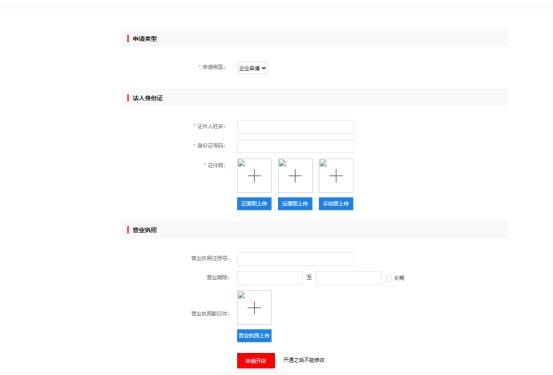This screenshot has height=375, width=553.
Task: Click the plus box above 正面照上传
Action: tap(254, 175)
